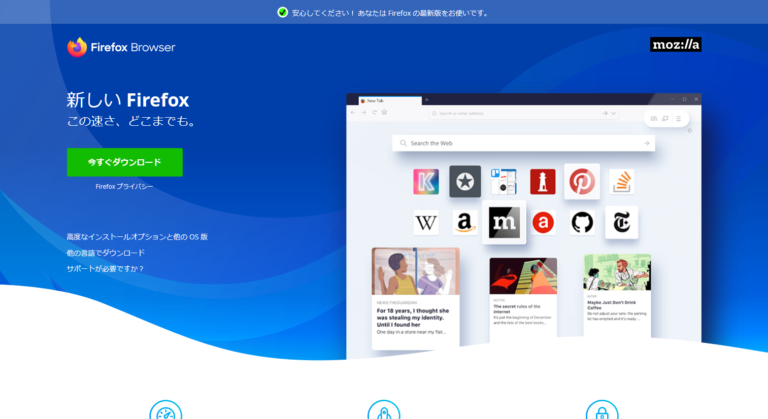Click the back arrow in mockup toolbar
Screen dimensions: 768x419
(353, 113)
